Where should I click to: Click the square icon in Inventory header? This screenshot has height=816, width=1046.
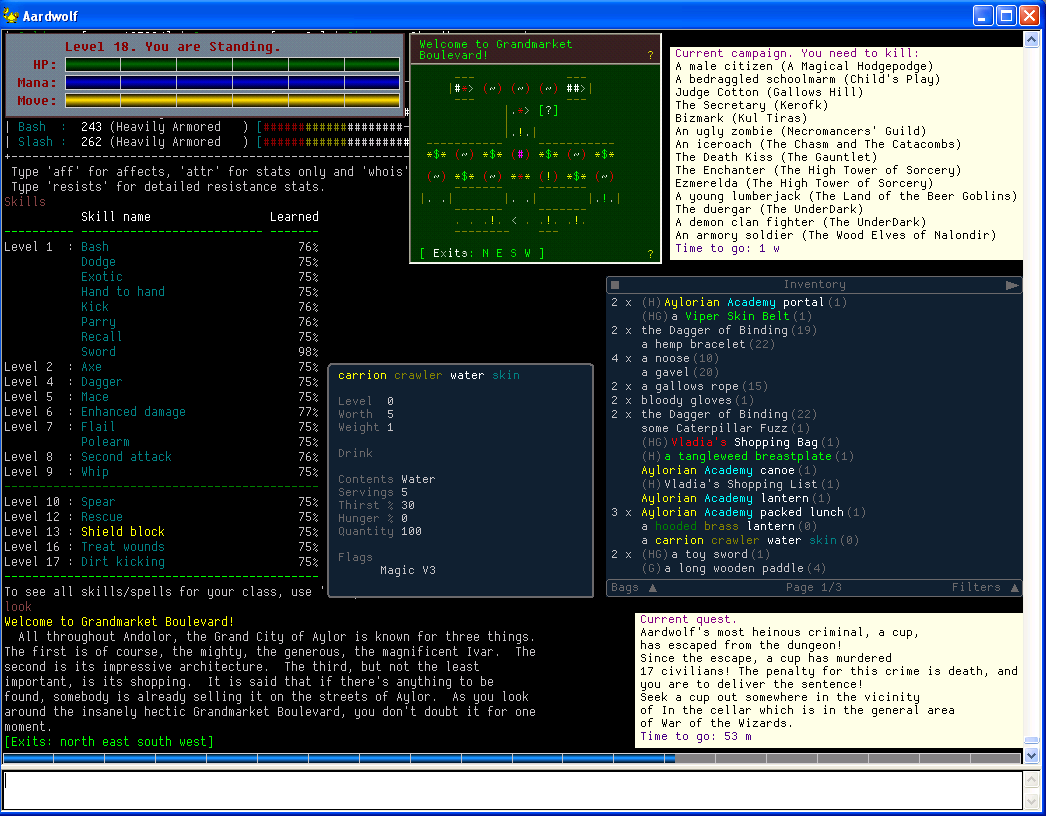(x=616, y=285)
